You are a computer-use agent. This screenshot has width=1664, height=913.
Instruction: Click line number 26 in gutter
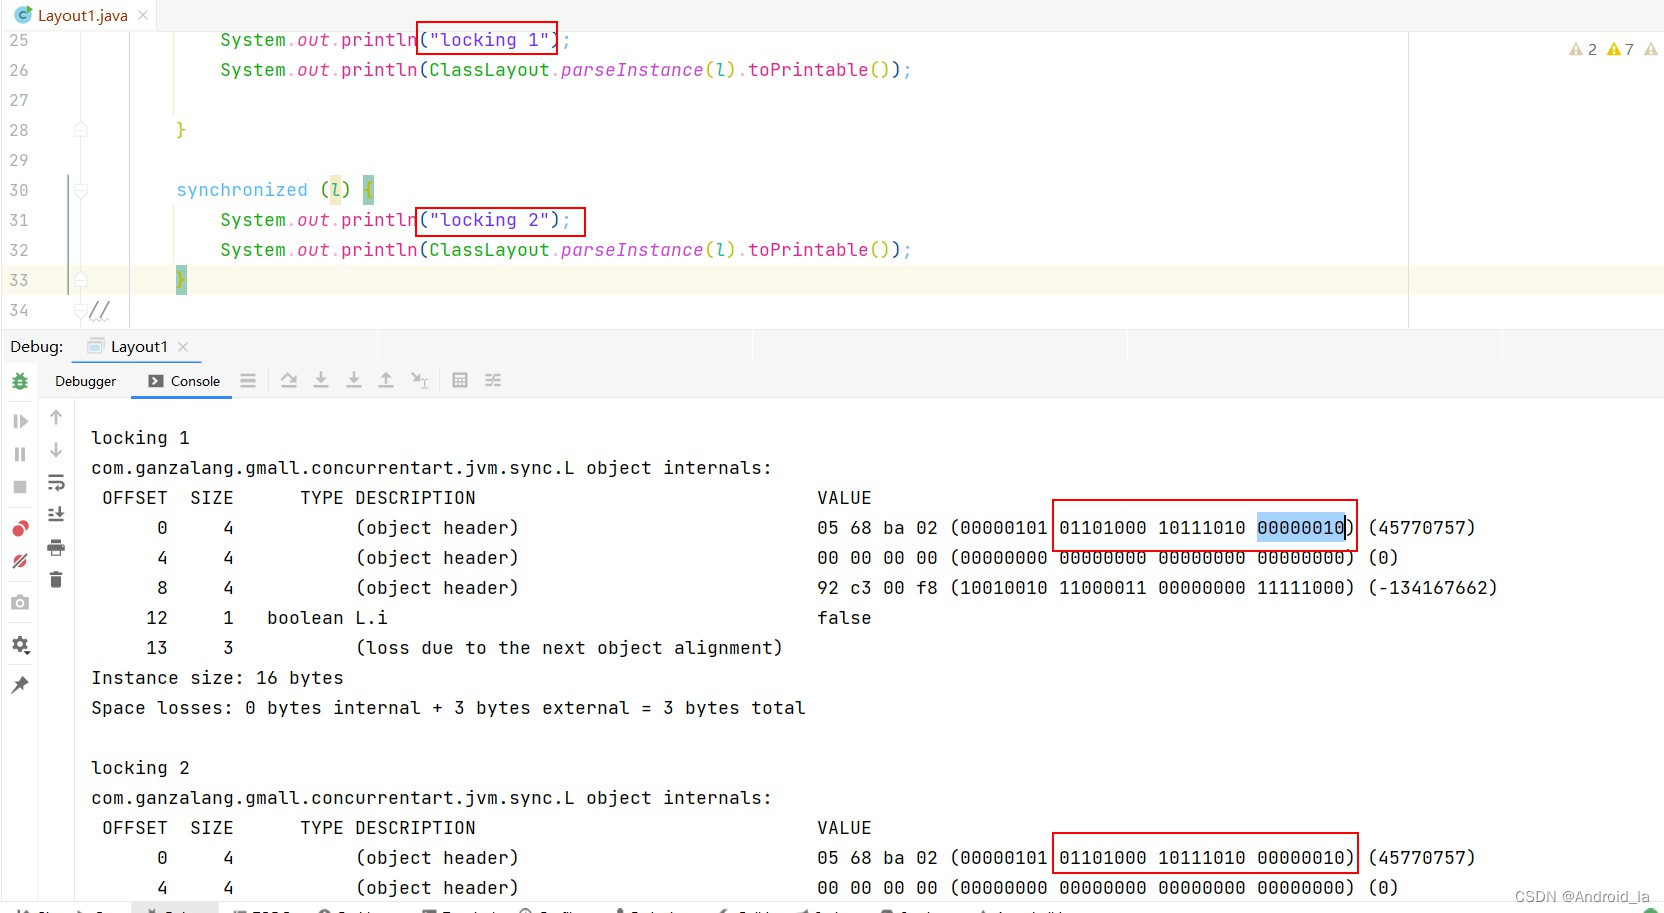pos(19,70)
